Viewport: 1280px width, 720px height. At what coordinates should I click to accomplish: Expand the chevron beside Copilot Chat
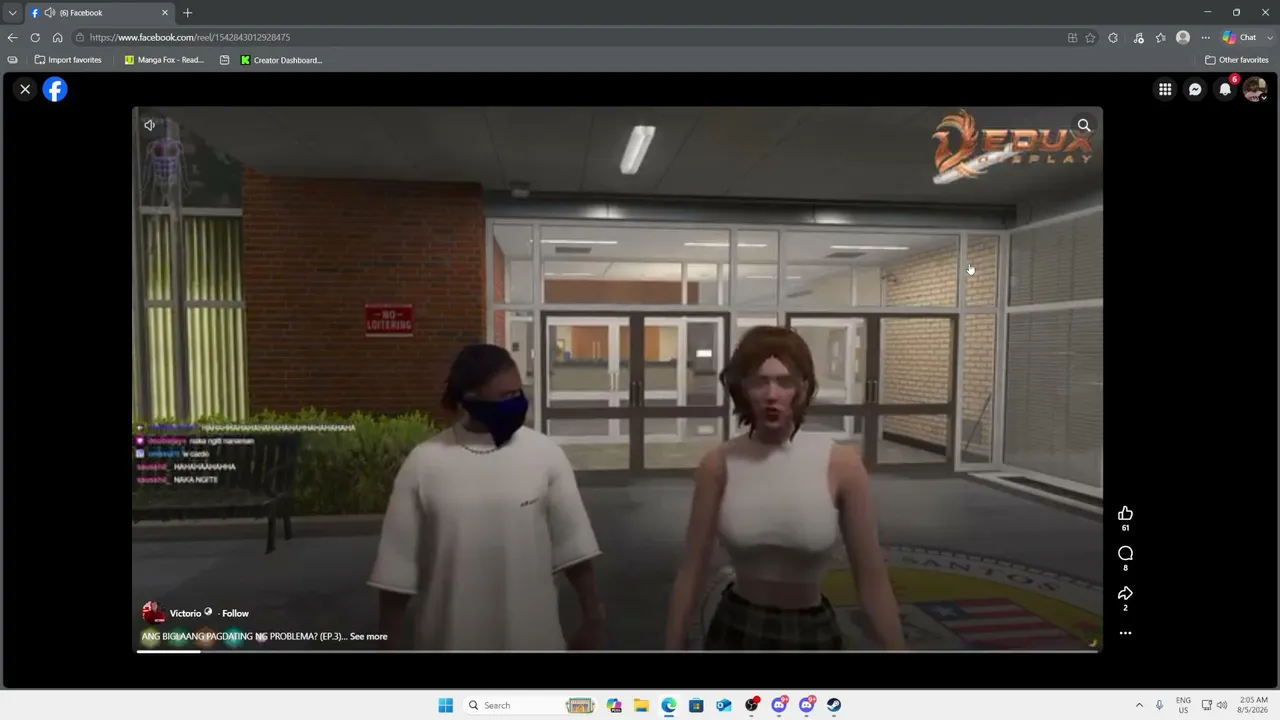pos(1268,37)
